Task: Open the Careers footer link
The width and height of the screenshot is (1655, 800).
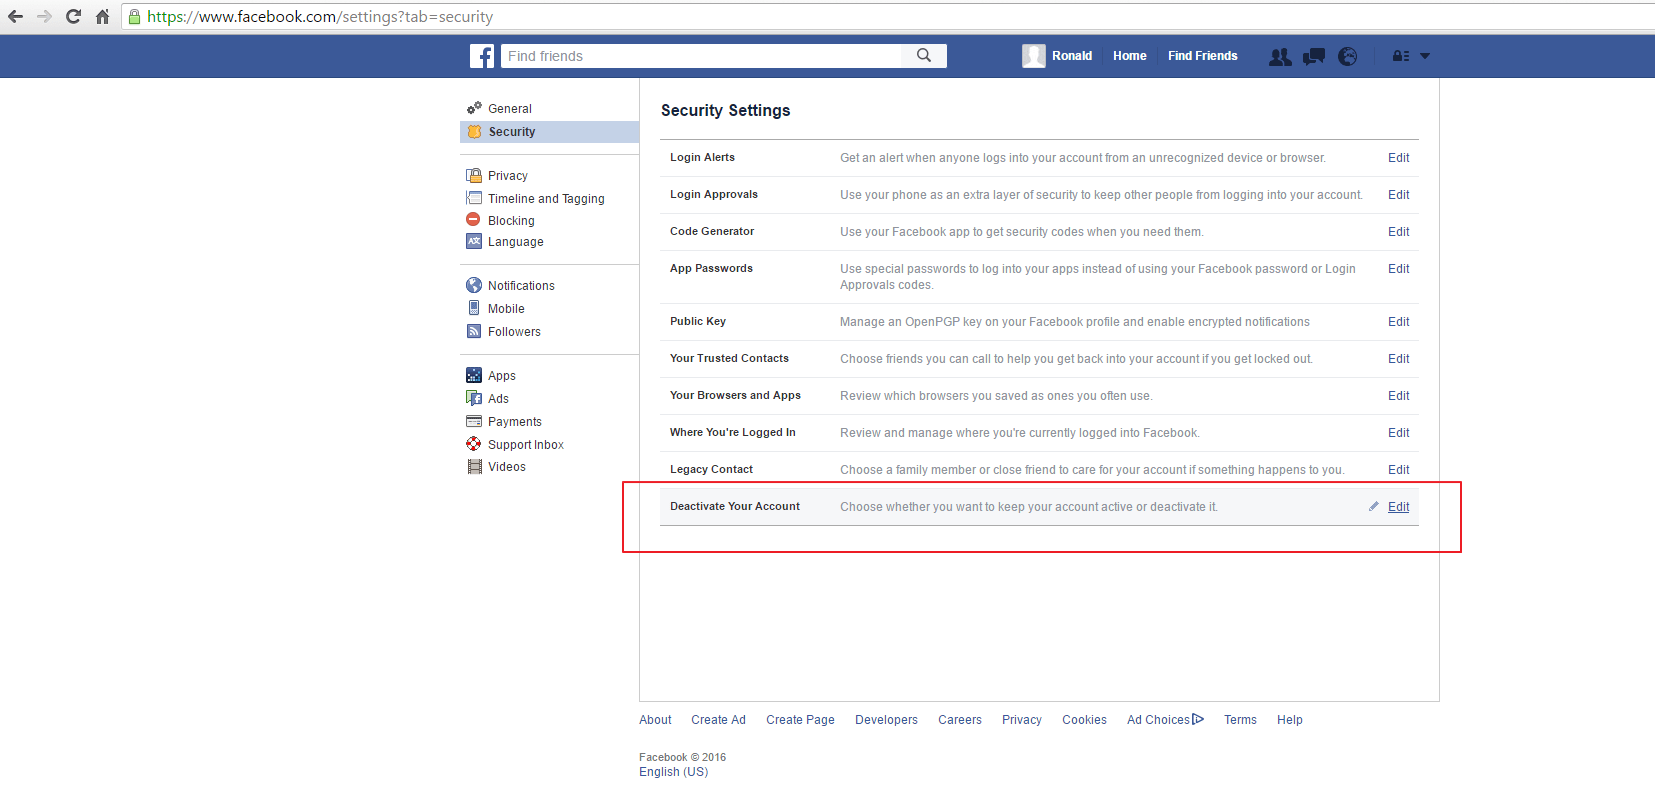Action: coord(960,720)
